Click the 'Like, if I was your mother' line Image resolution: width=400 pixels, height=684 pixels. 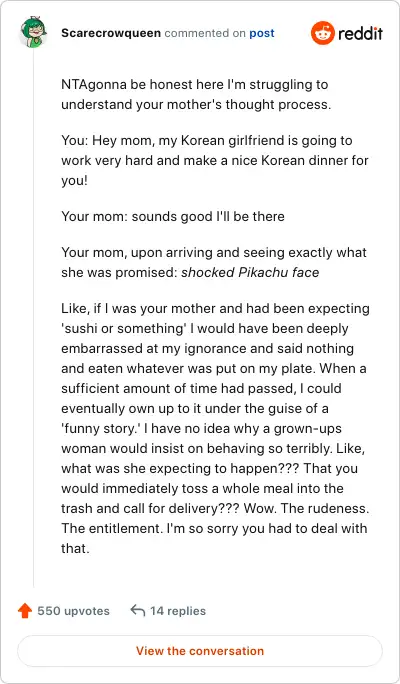(215, 309)
